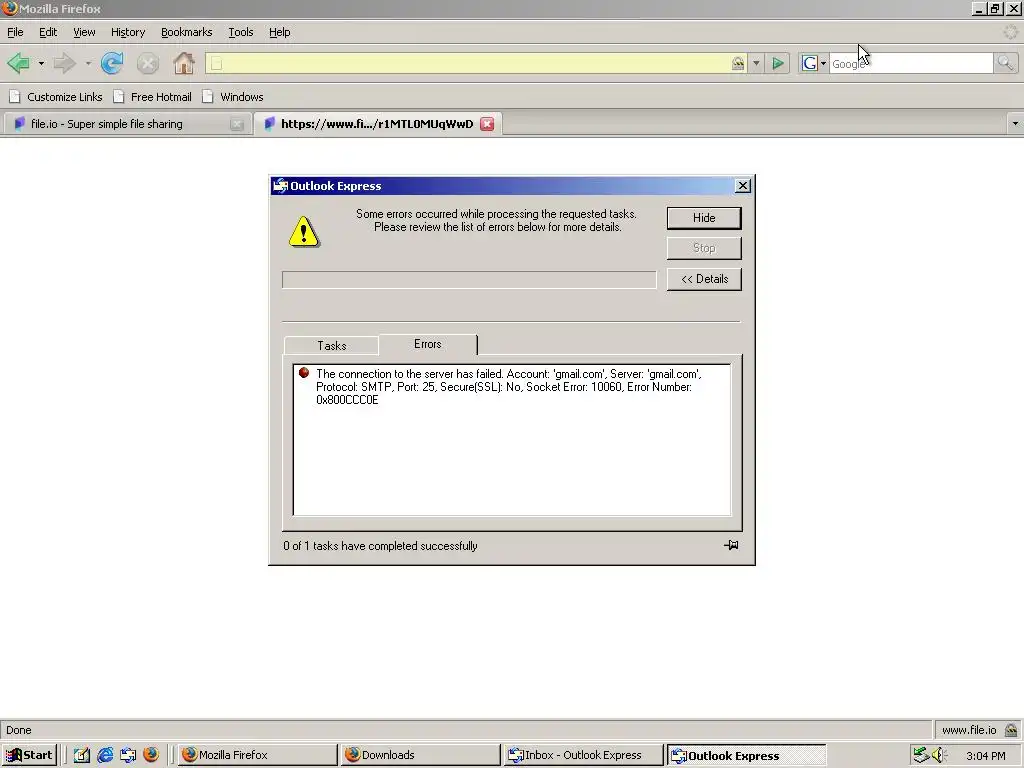This screenshot has width=1024, height=768.
Task: Open the Customize Links bookmark
Action: tap(56, 97)
